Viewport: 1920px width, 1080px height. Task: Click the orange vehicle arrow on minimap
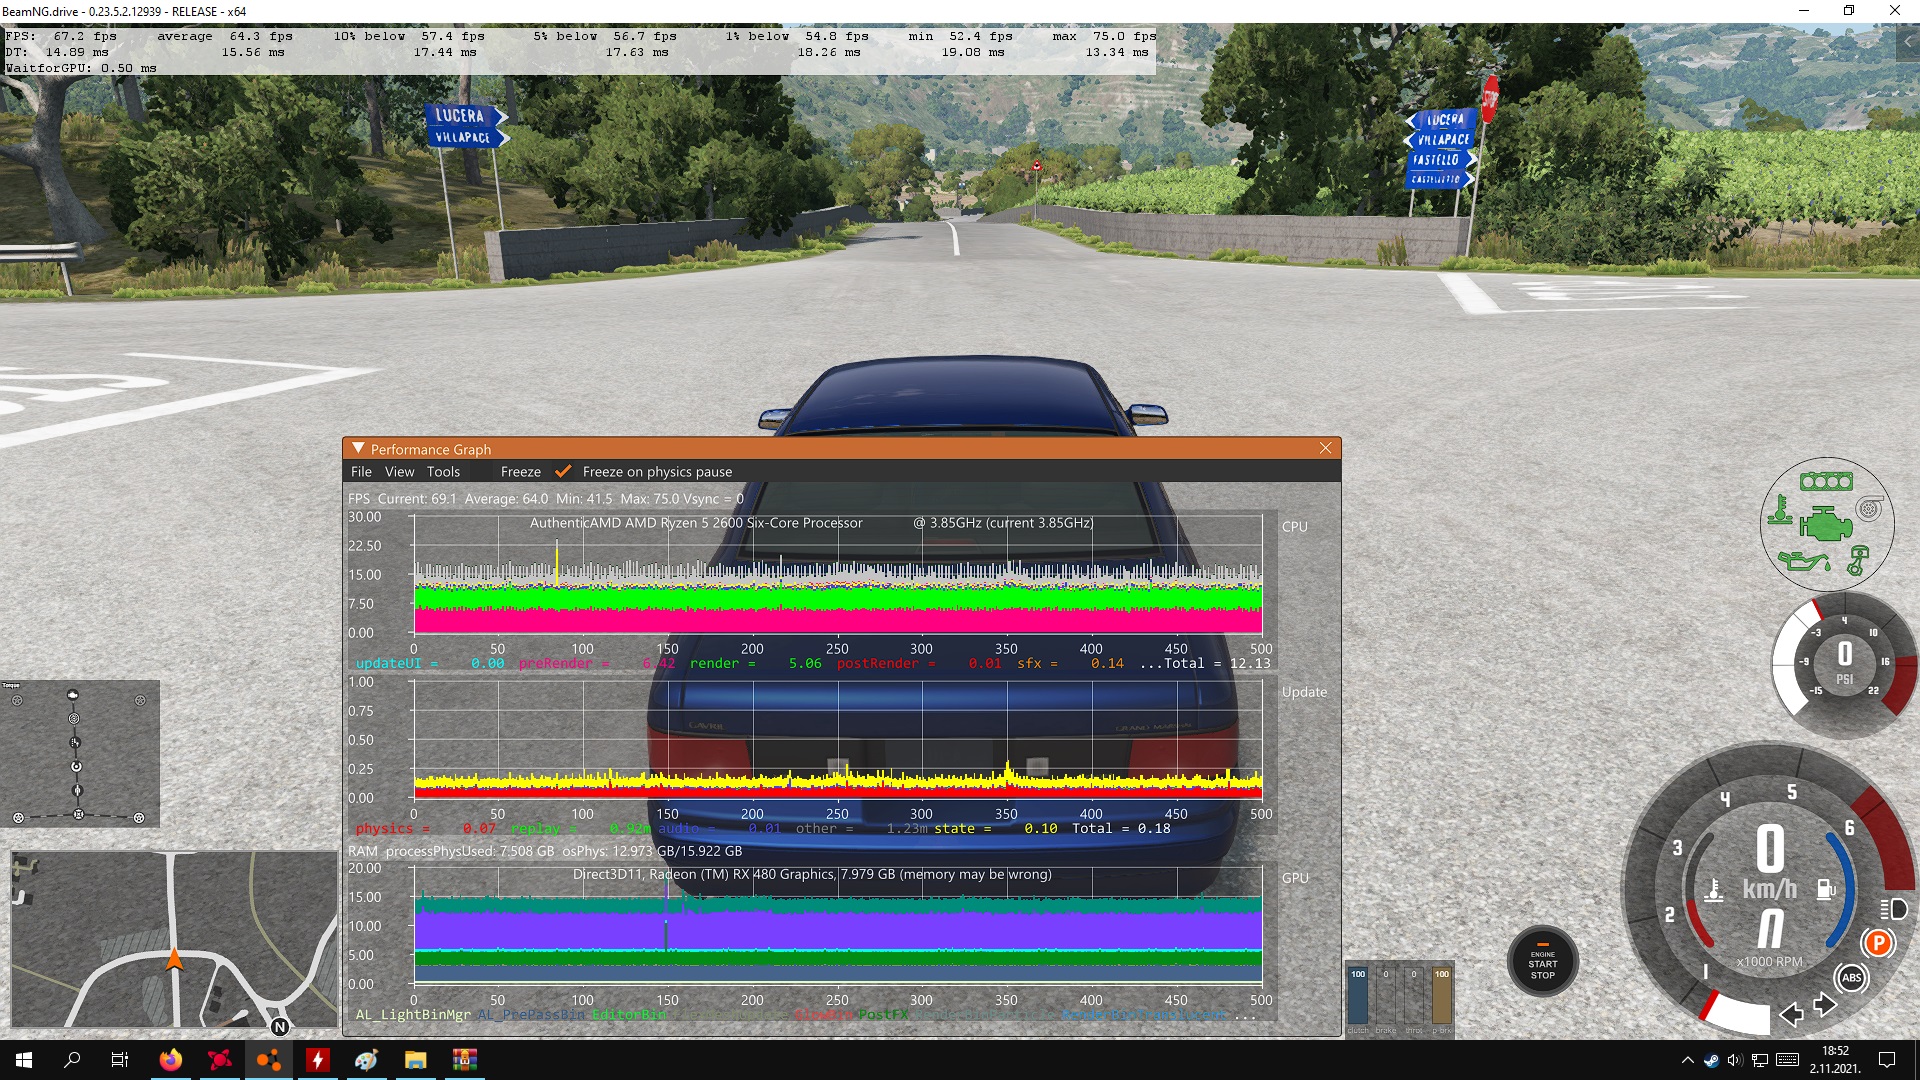(174, 959)
